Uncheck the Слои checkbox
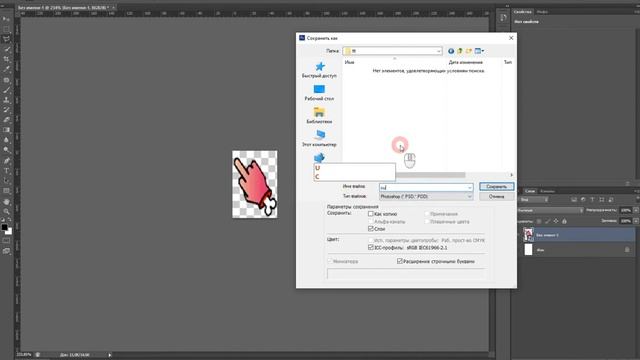Image resolution: width=640 pixels, height=360 pixels. click(x=371, y=229)
